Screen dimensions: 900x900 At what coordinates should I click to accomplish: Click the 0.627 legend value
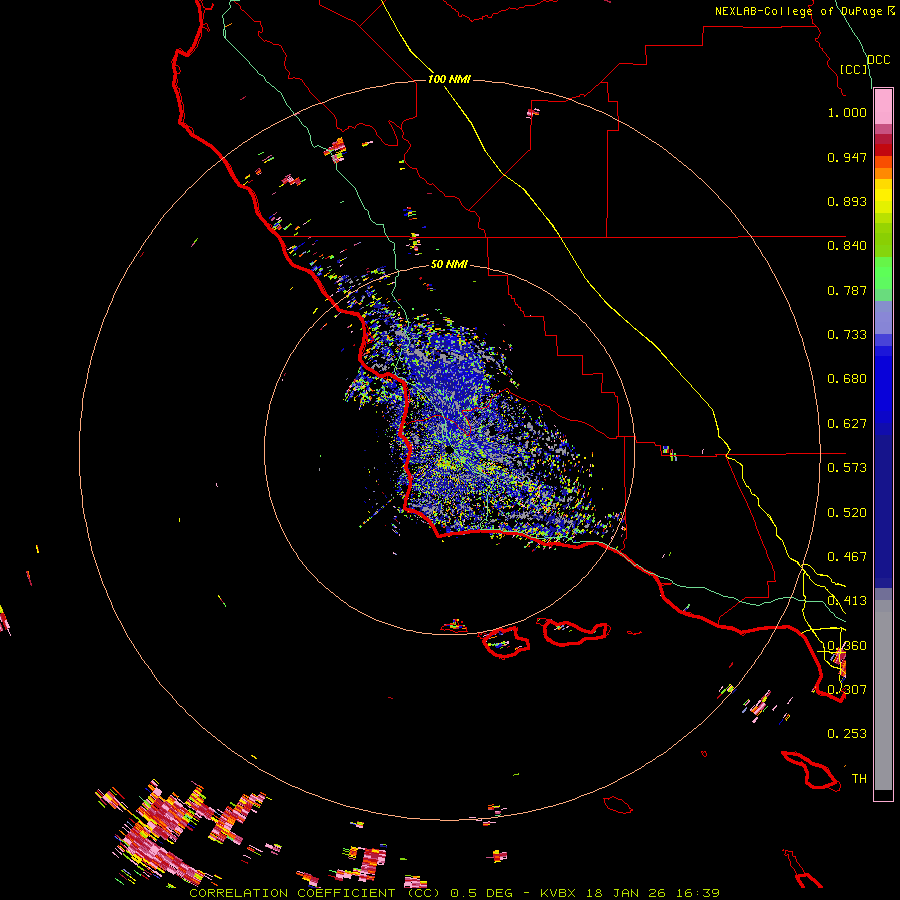[847, 424]
